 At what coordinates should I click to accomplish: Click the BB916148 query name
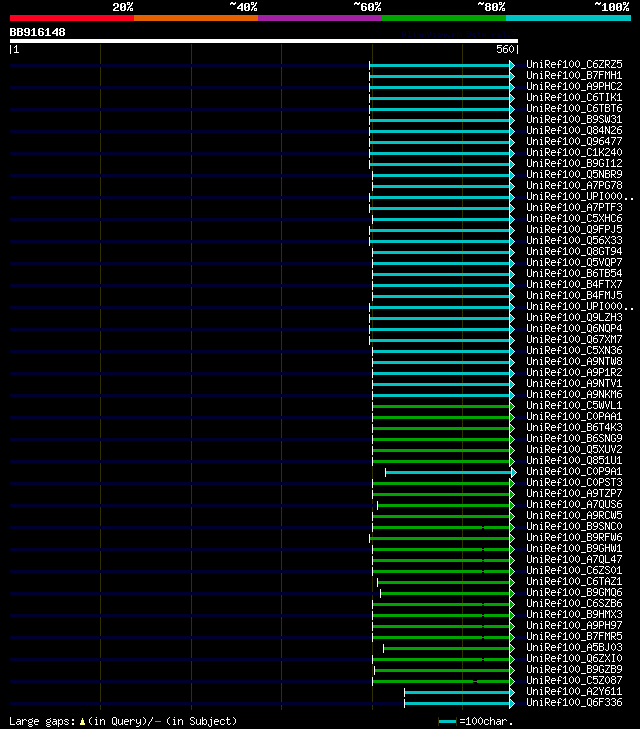tap(38, 33)
